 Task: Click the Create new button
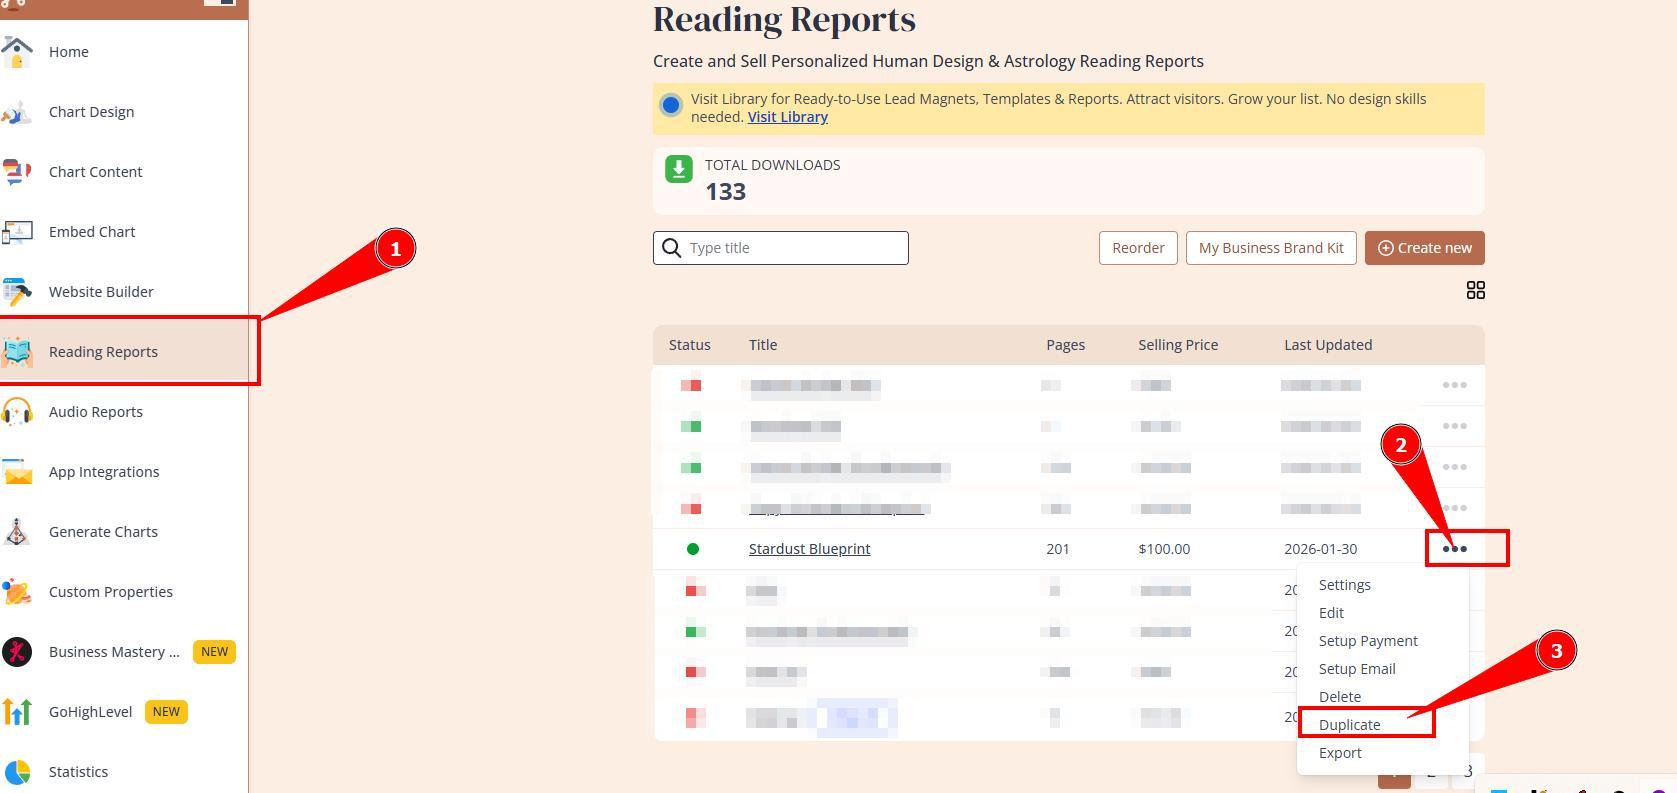tap(1424, 248)
